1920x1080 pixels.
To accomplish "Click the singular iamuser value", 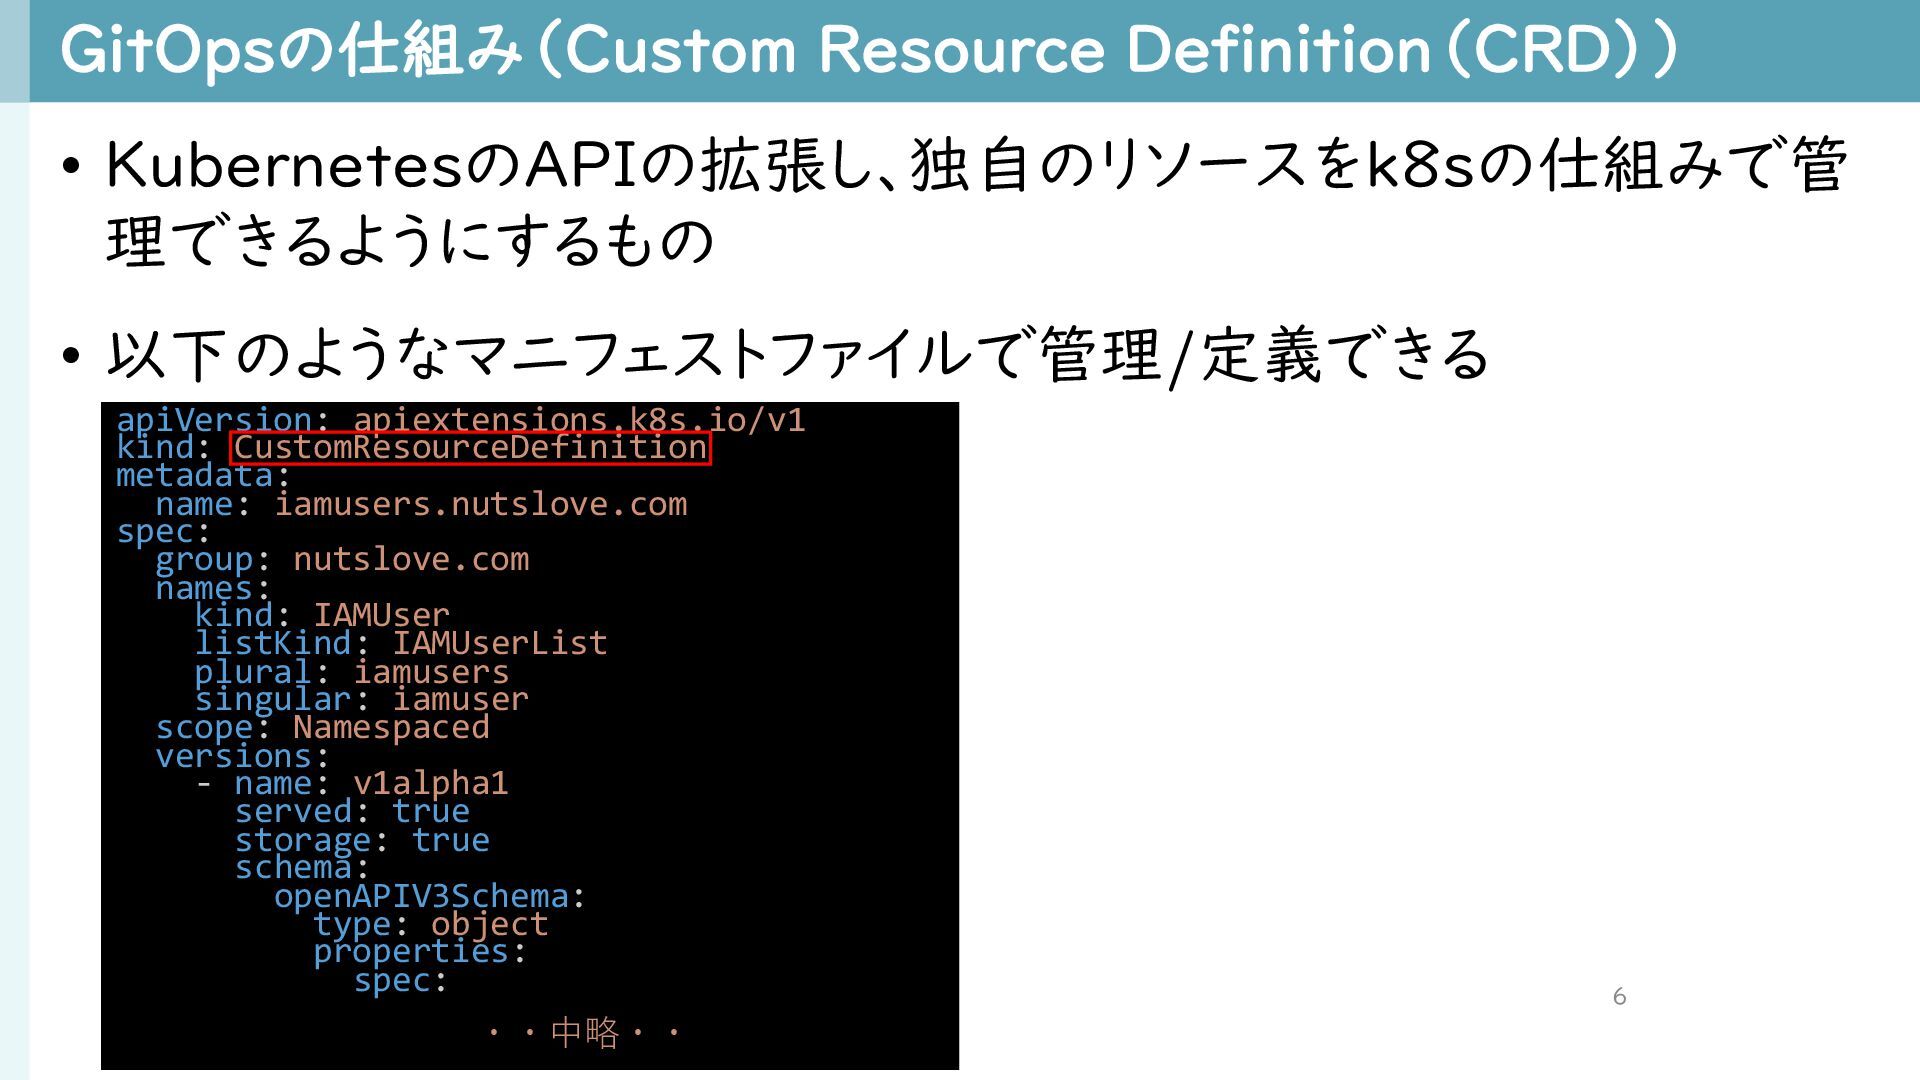I will (x=460, y=699).
